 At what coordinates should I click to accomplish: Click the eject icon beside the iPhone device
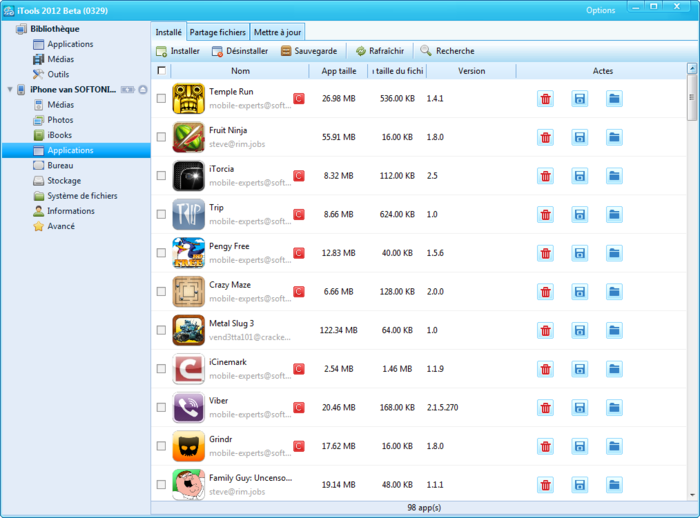pyautogui.click(x=143, y=90)
